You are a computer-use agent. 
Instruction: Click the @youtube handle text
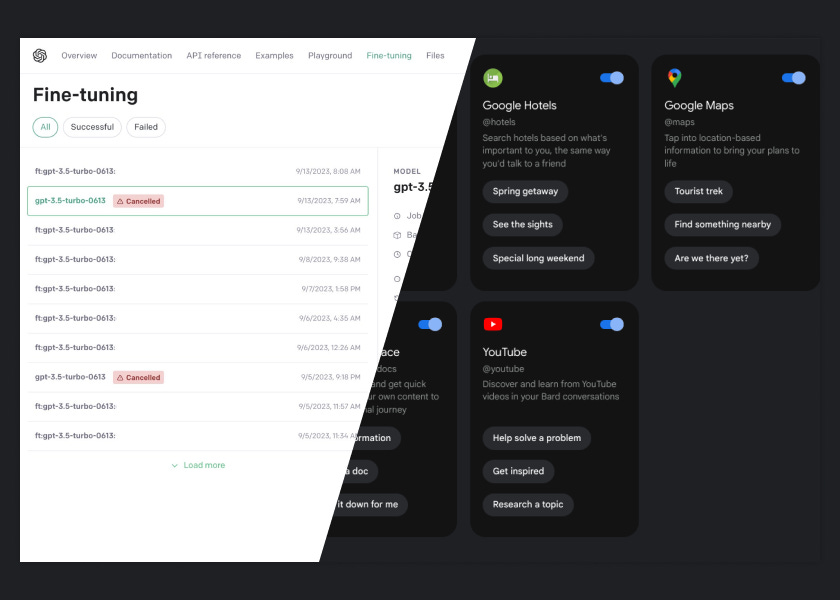(503, 369)
